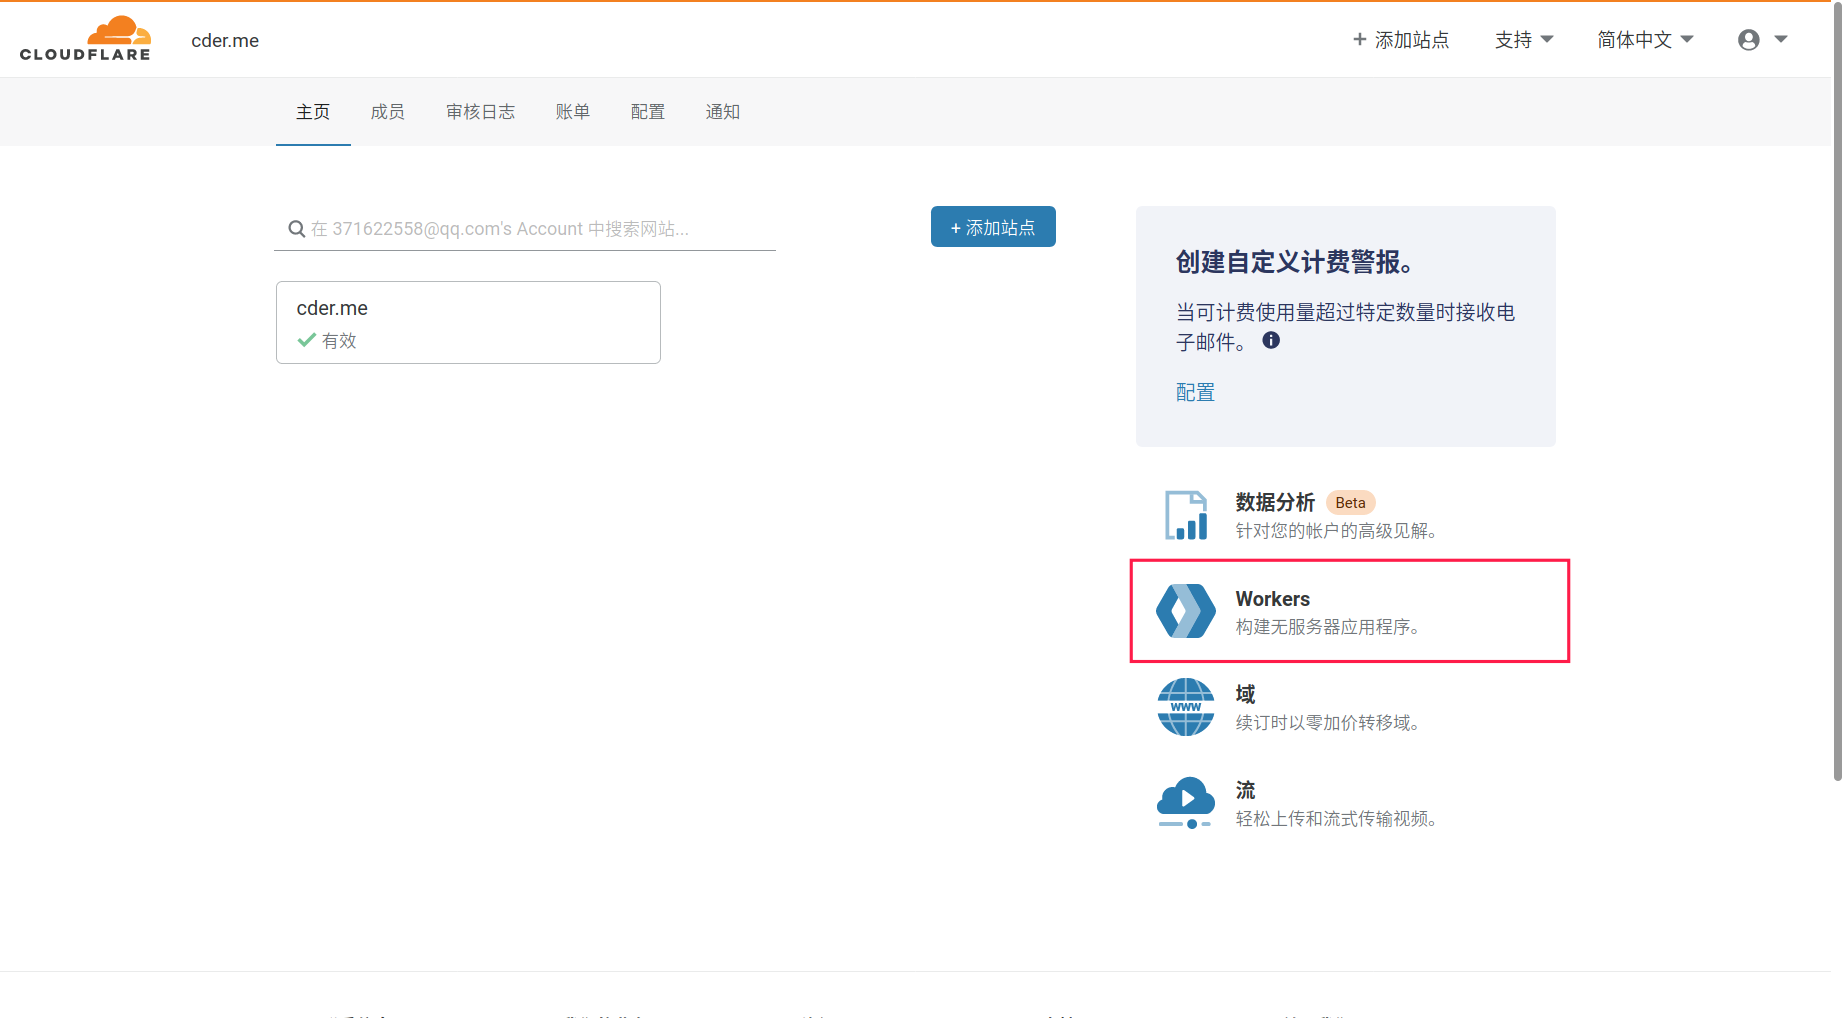Screen dimensions: 1845x1018
Task: Open the user account avatar menu
Action: [1749, 40]
